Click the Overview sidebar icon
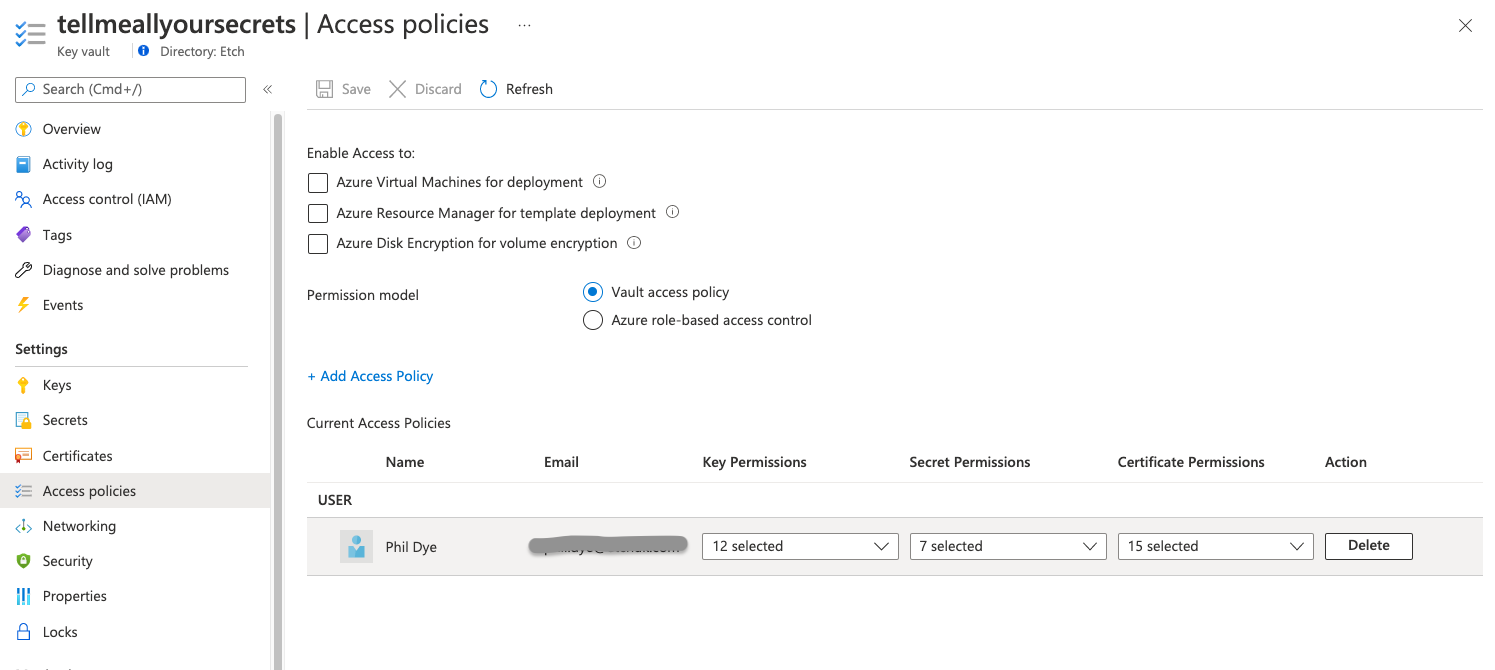This screenshot has height=670, width=1495. (24, 129)
